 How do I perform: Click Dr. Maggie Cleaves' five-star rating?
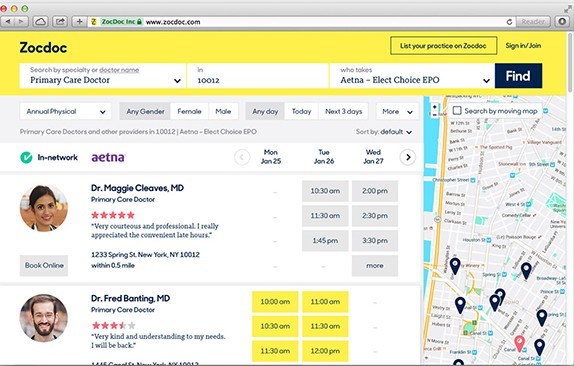pyautogui.click(x=113, y=215)
